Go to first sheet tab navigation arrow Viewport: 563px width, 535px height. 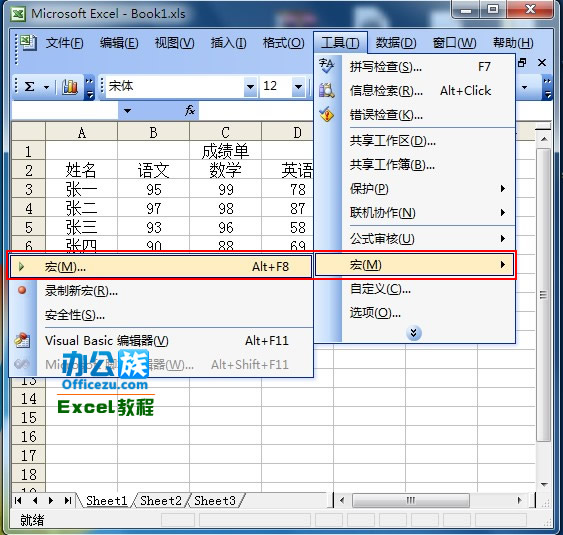coord(18,501)
